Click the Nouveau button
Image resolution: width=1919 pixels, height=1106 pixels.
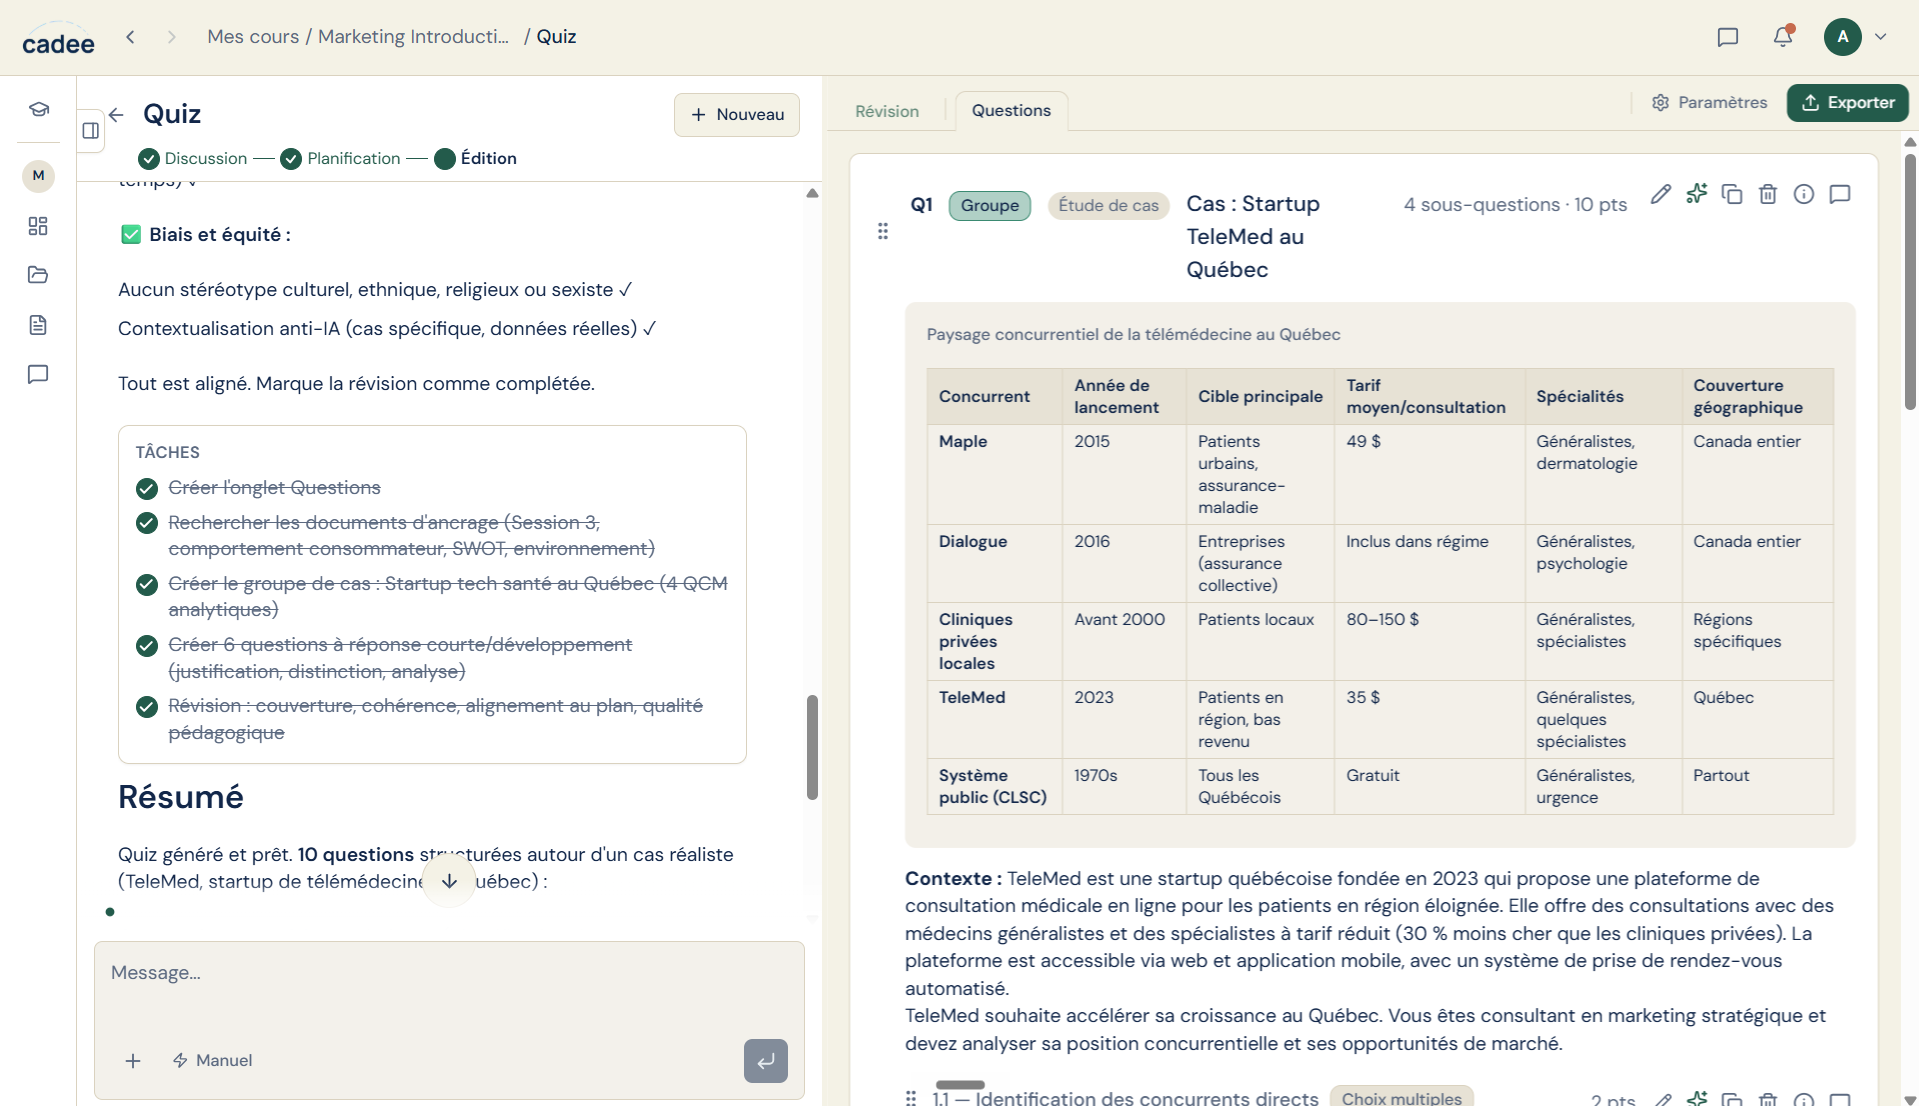(x=737, y=115)
